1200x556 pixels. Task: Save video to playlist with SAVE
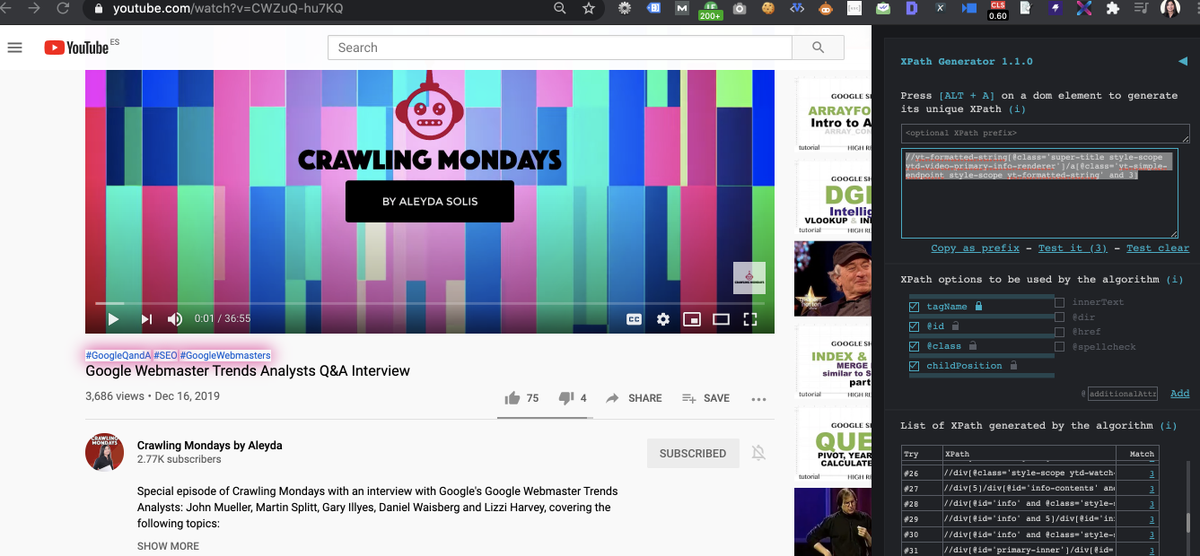705,398
